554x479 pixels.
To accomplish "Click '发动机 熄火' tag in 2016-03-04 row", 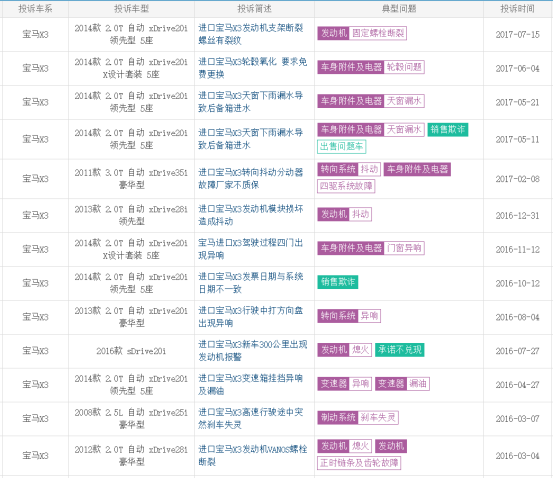I will tap(344, 447).
